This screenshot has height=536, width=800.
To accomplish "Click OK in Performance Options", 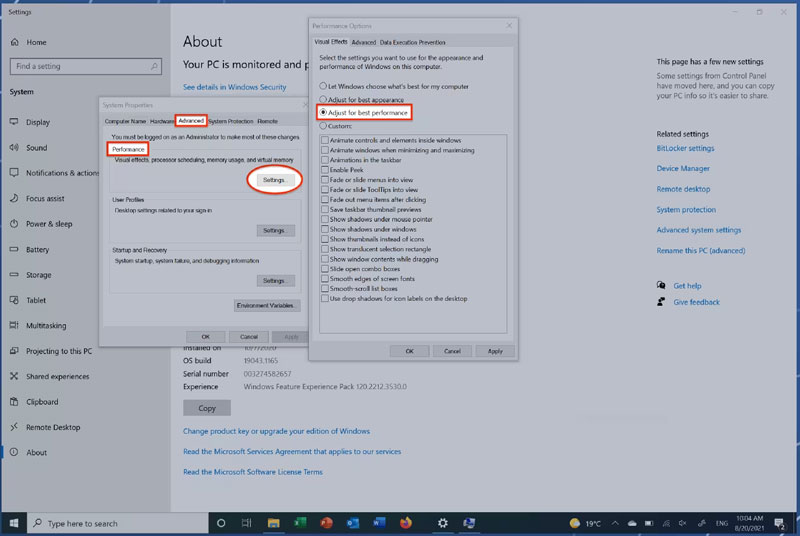I will [409, 351].
